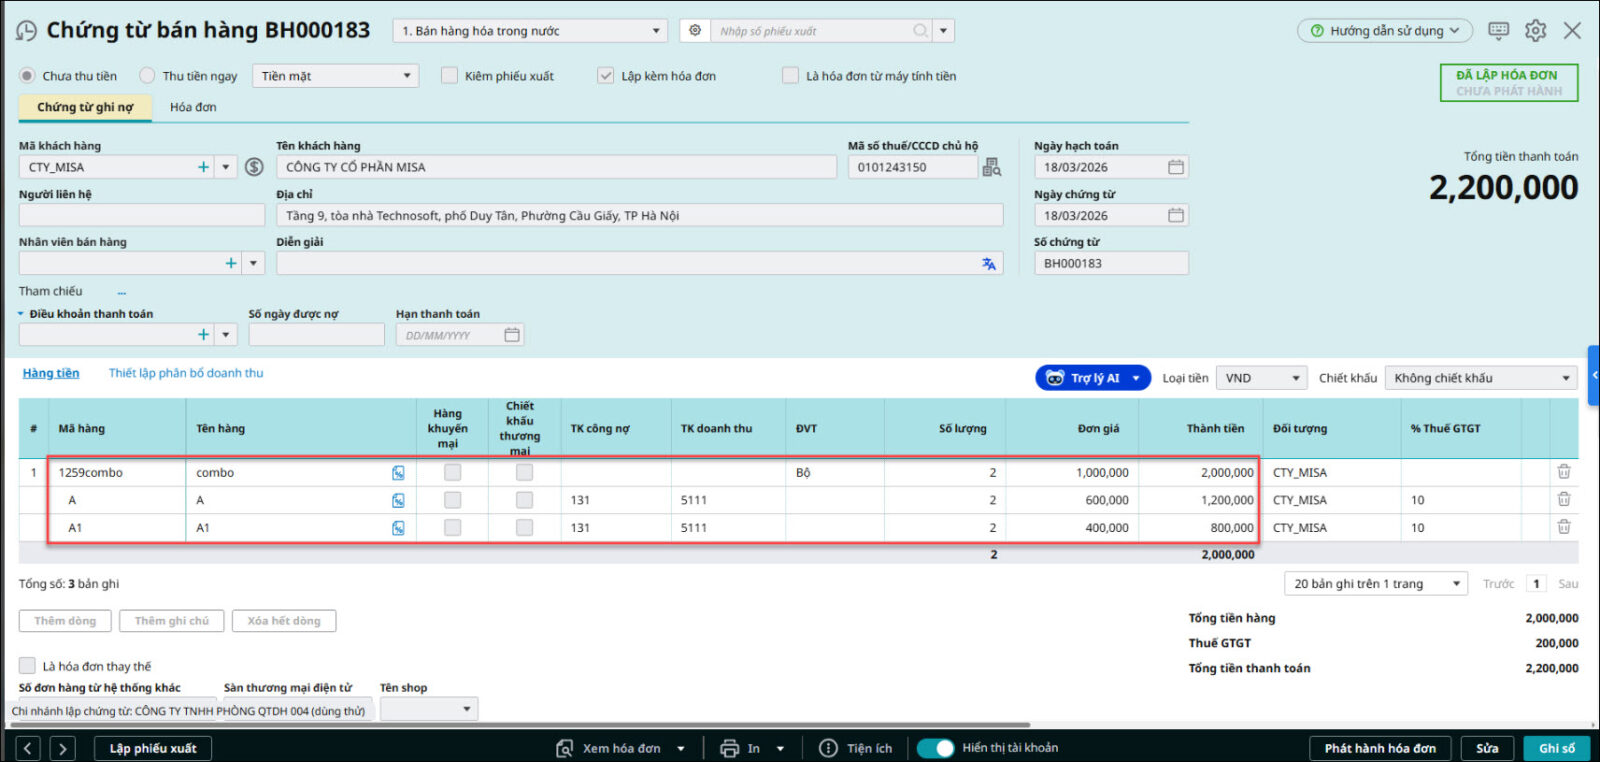Viewport: 1600px width, 762px height.
Task: Delete row 1259combo with trash icon
Action: point(1564,472)
